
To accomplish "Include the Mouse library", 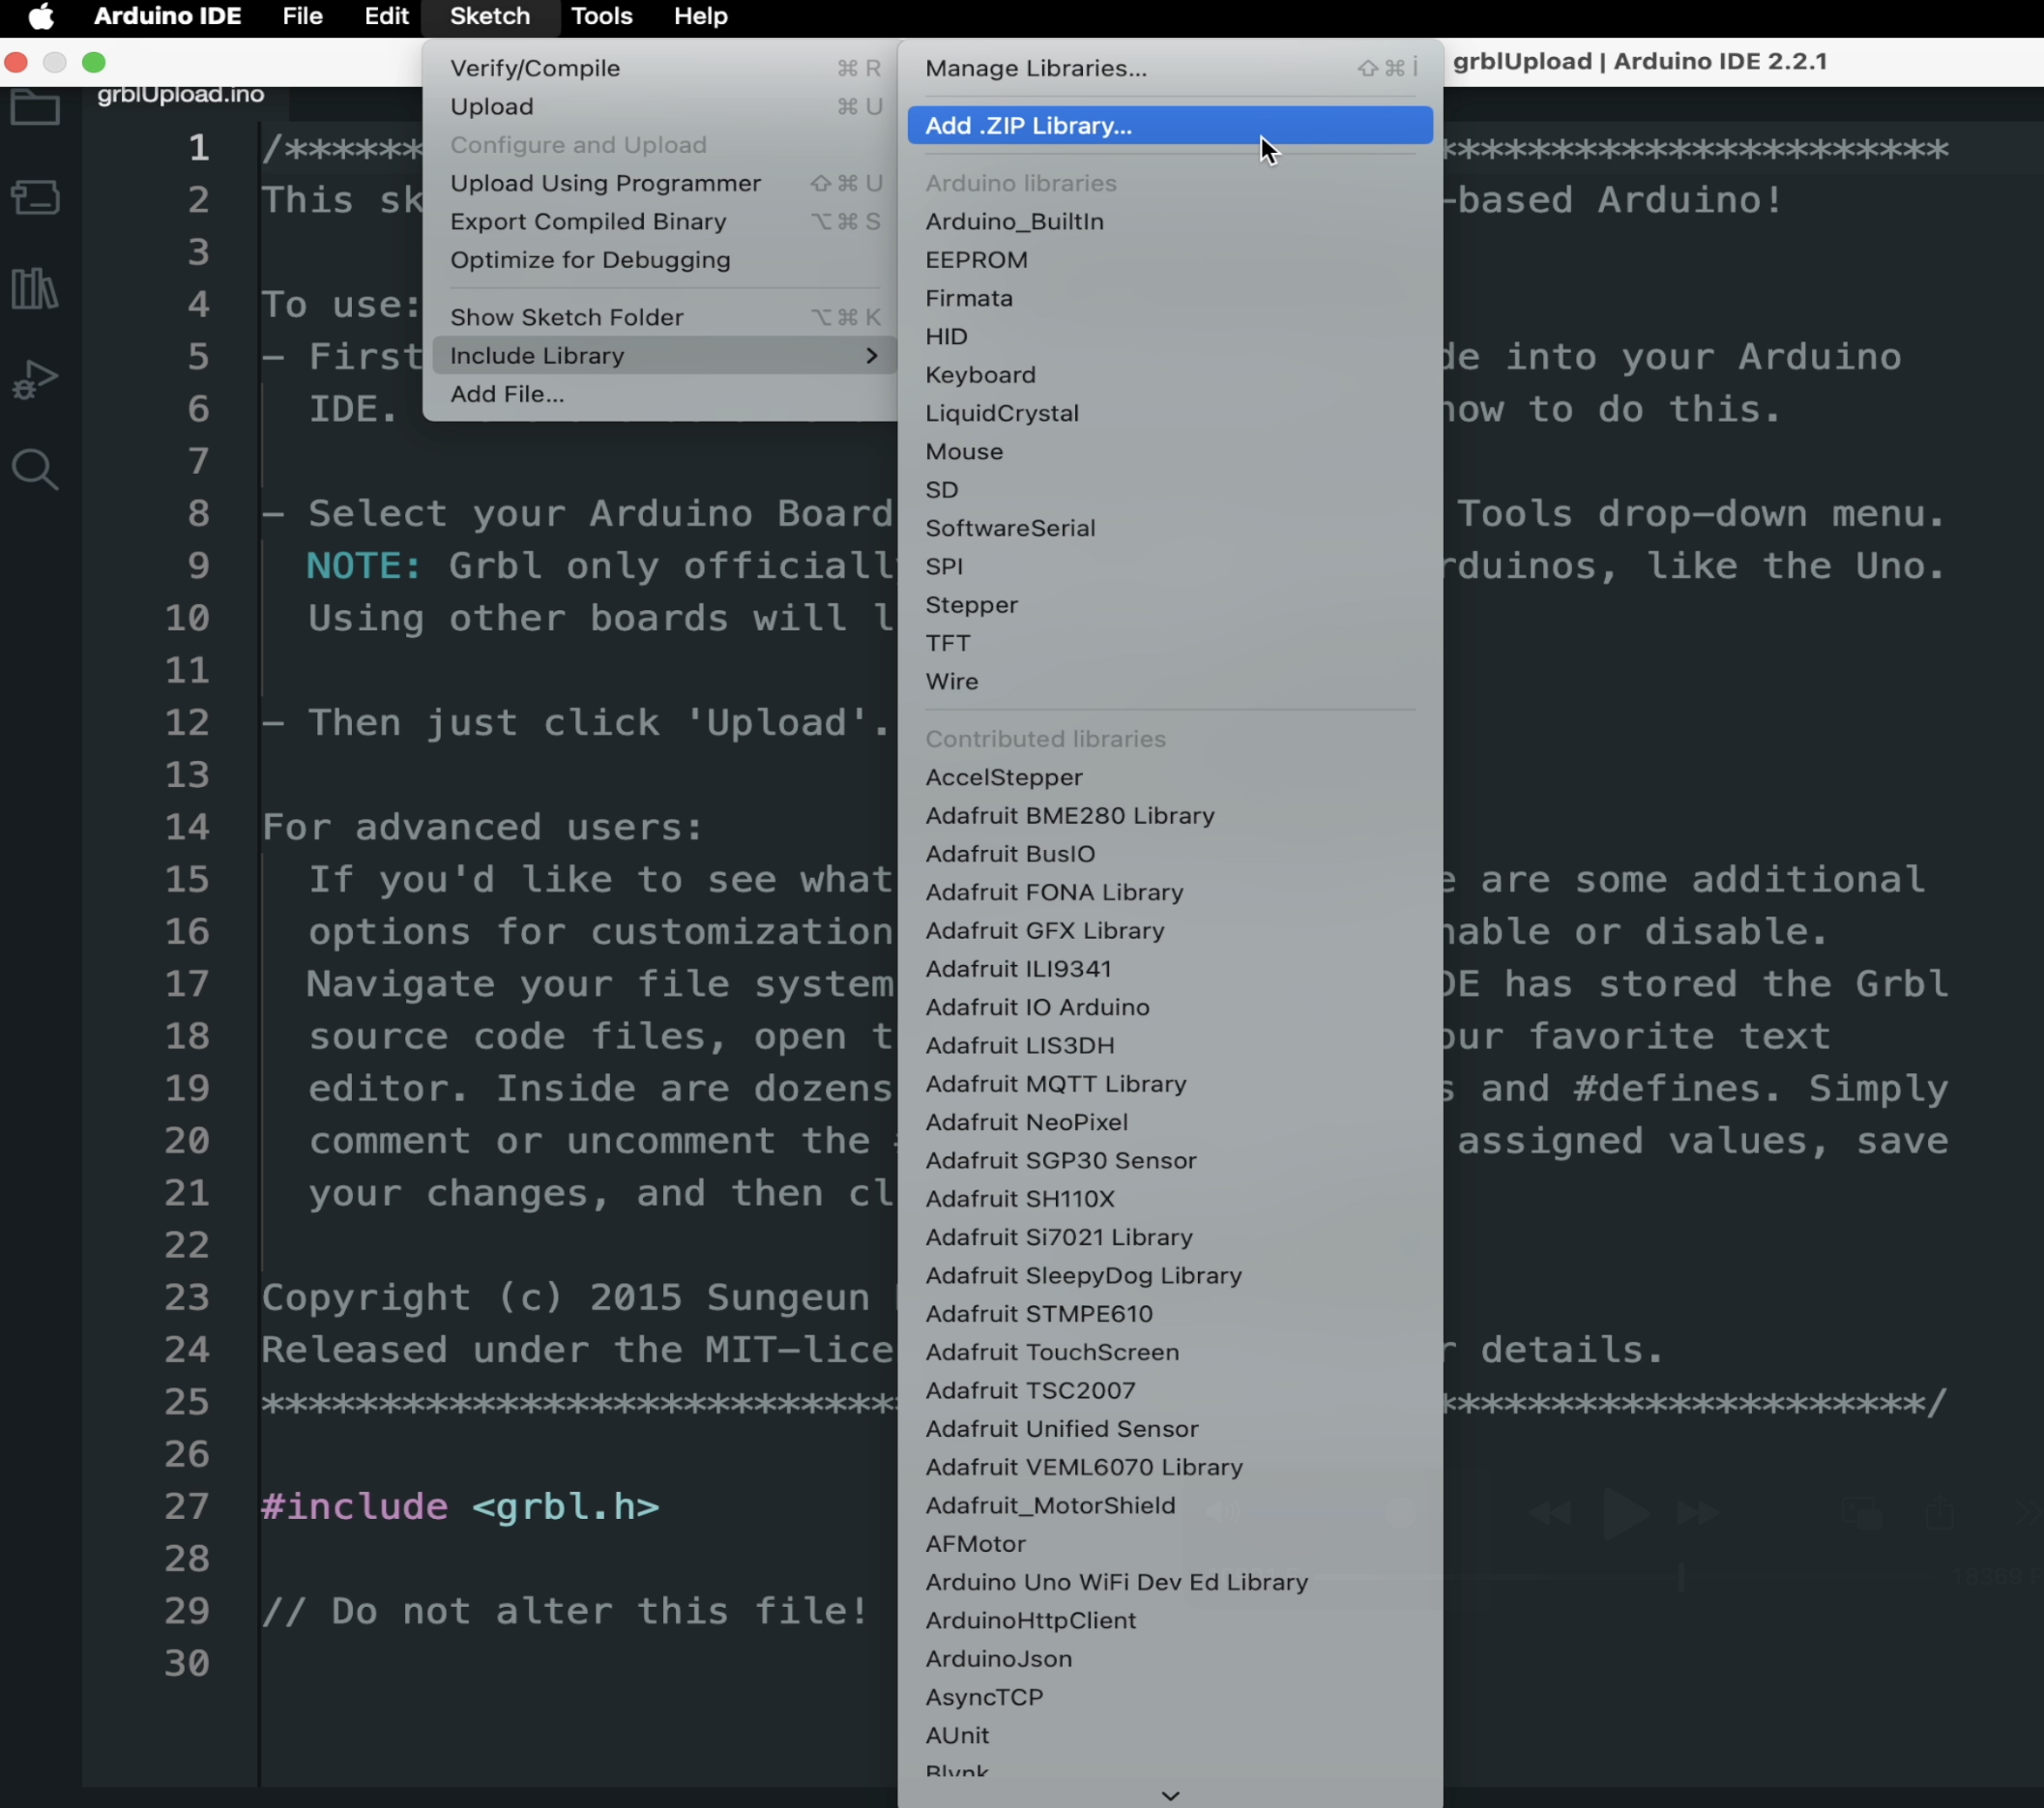I will pyautogui.click(x=1170, y=451).
